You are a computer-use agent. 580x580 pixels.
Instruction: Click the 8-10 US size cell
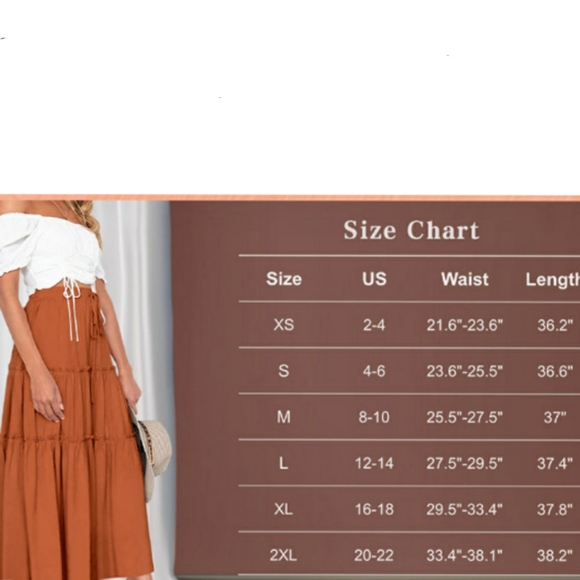[374, 417]
